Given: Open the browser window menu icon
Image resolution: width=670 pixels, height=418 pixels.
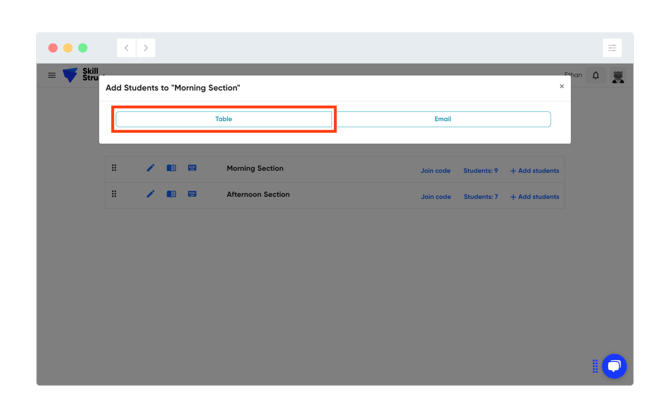Looking at the screenshot, I should tap(612, 48).
